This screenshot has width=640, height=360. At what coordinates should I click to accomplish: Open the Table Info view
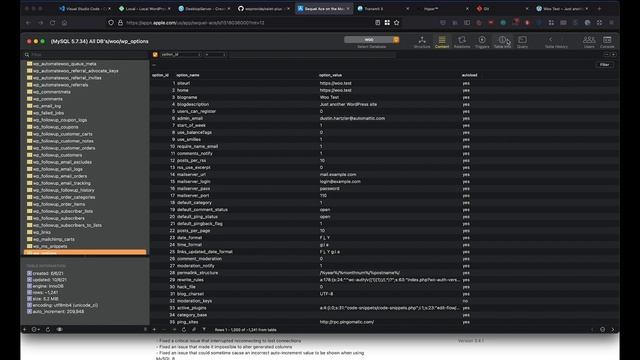(502, 41)
